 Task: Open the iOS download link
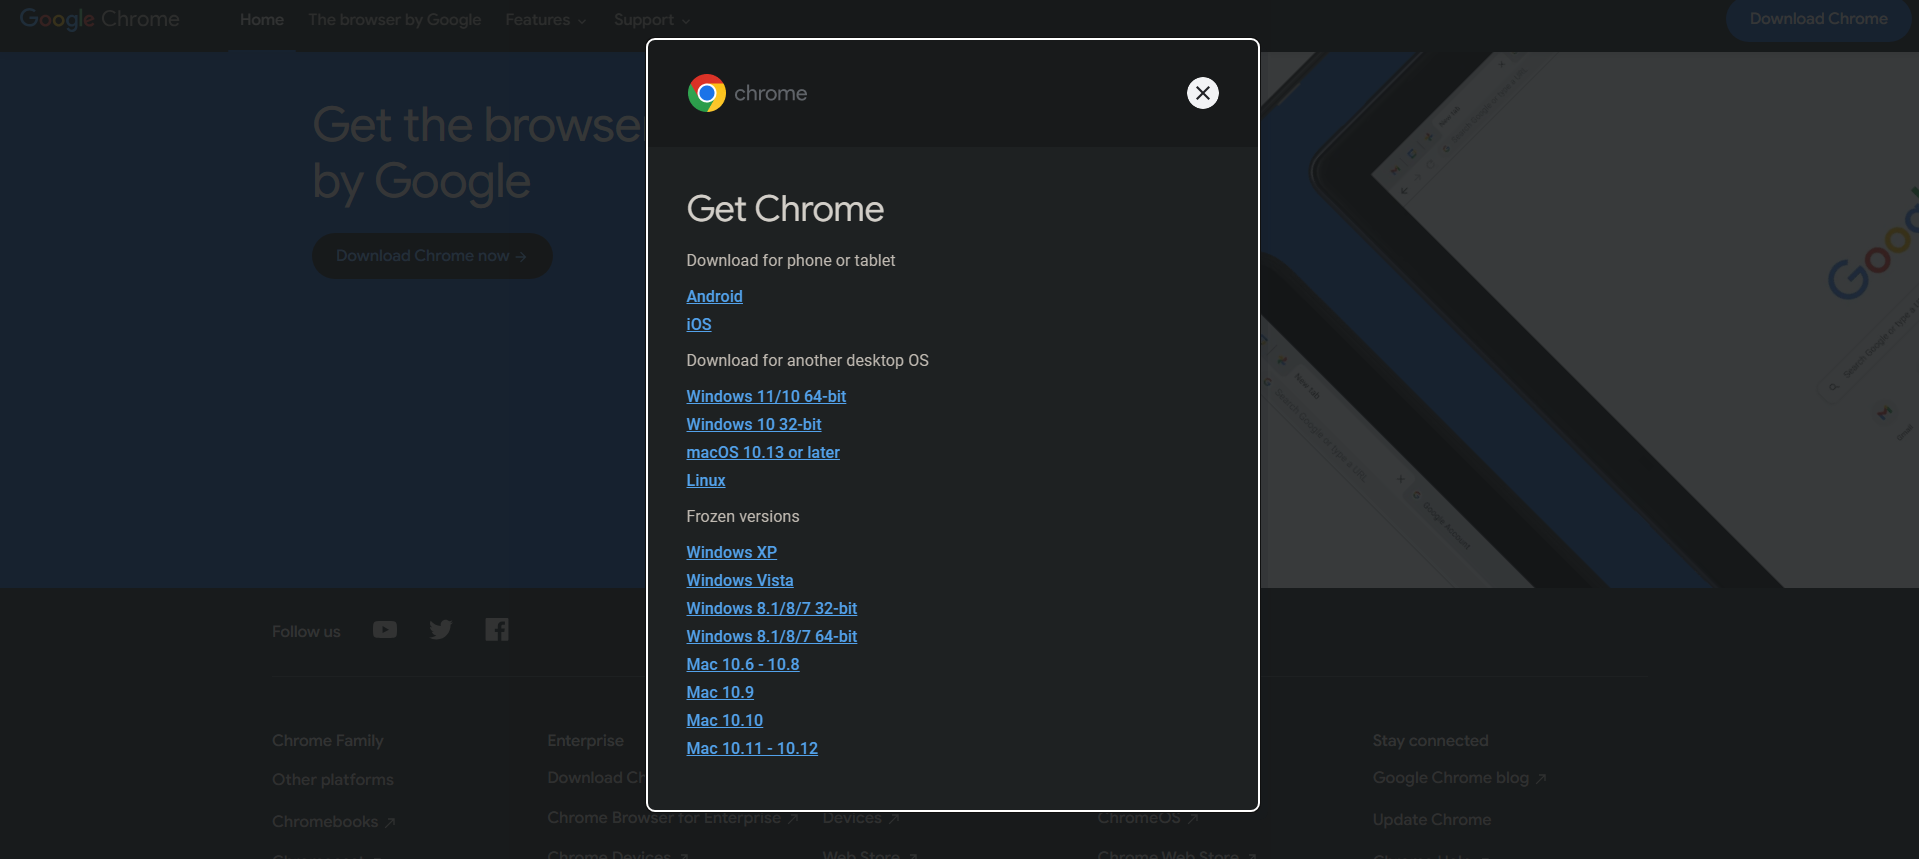point(699,324)
